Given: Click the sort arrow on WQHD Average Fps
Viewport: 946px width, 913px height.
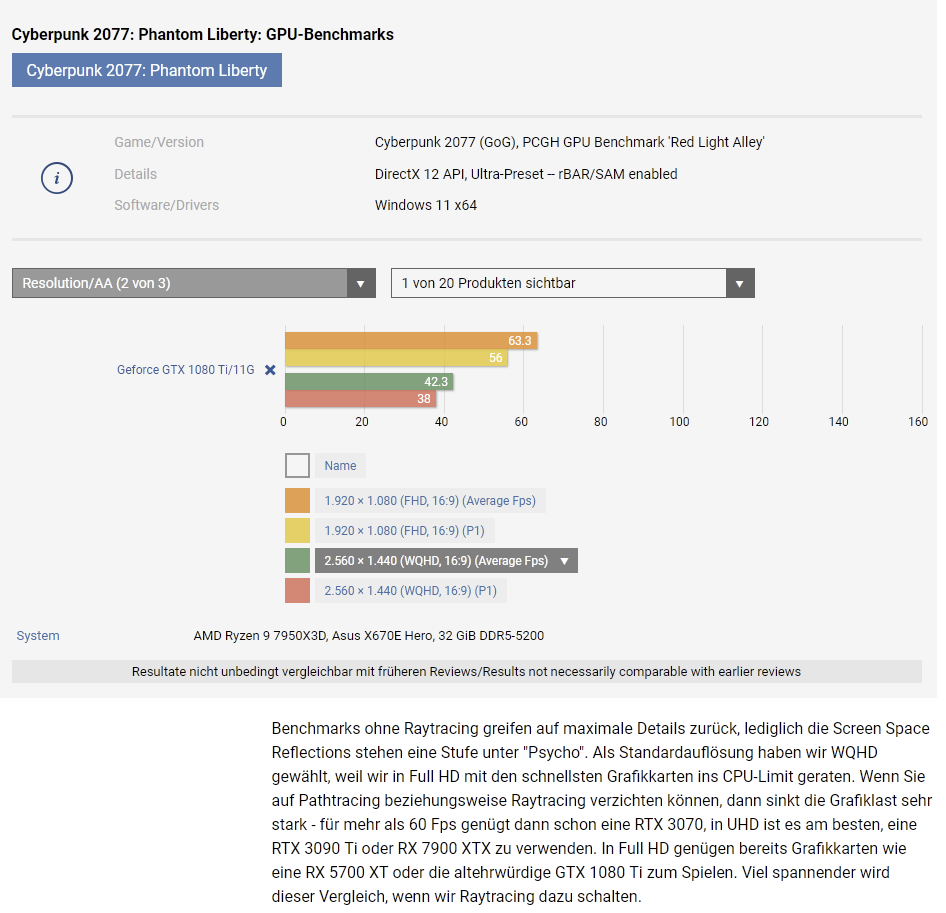Looking at the screenshot, I should [x=565, y=561].
